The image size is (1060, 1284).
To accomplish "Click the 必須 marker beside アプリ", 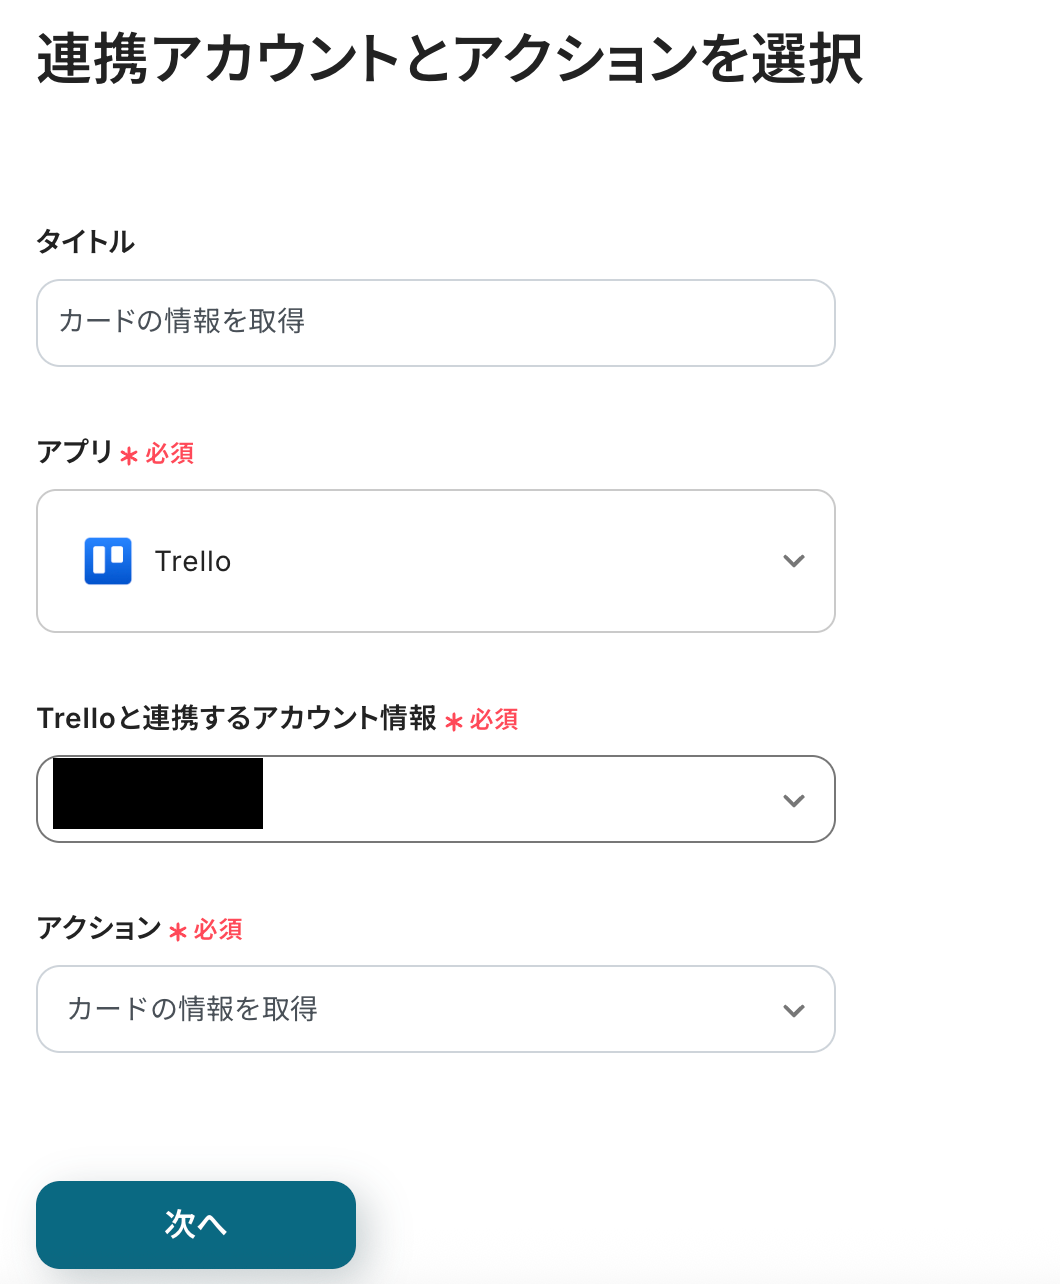I will [169, 454].
